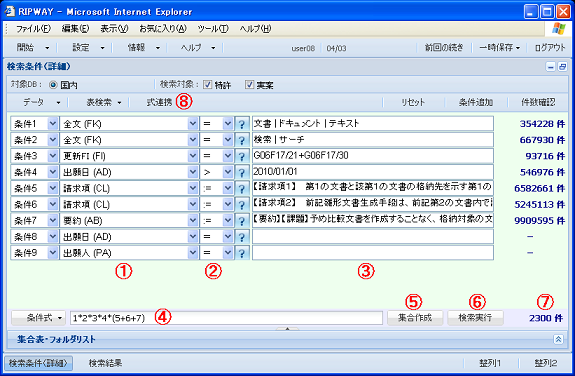Click the empty 条件8 value field

pos(373,237)
